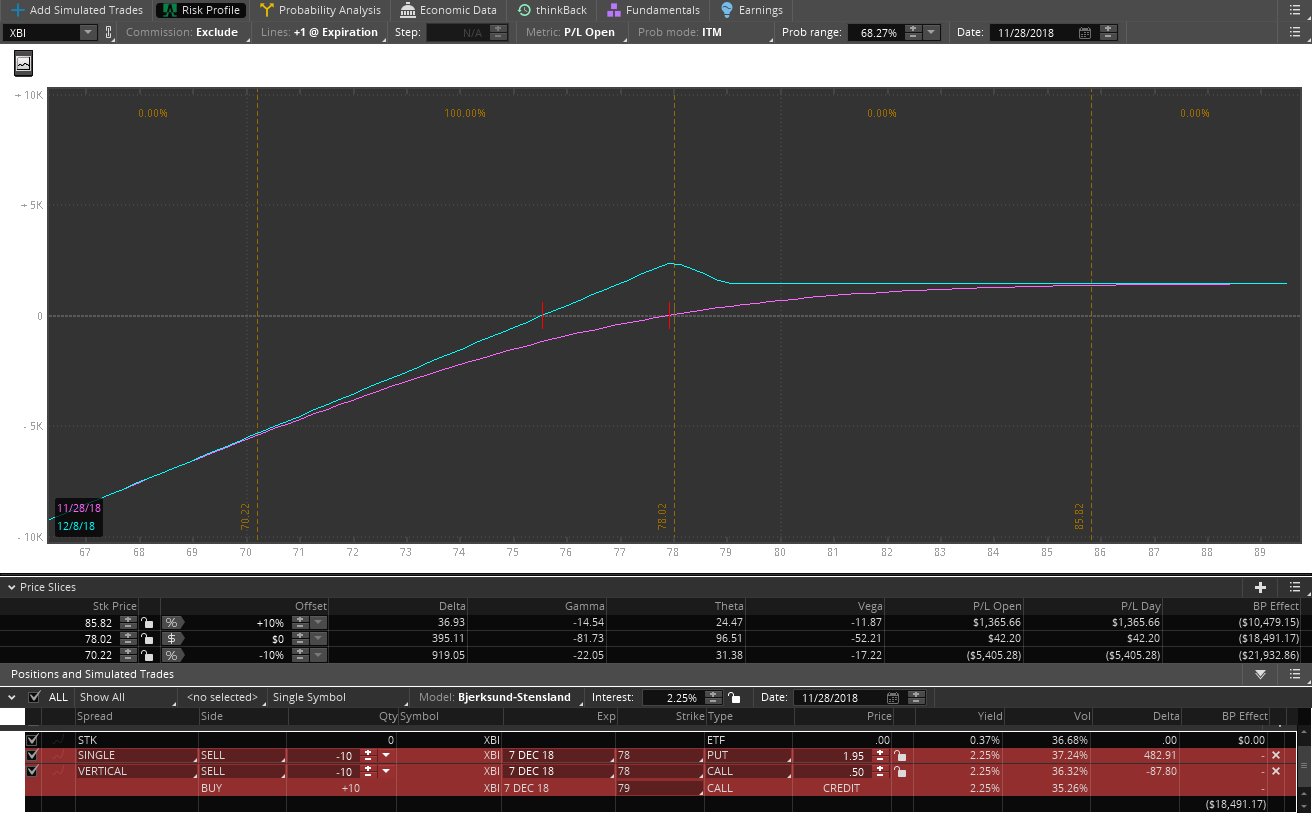This screenshot has height=813, width=1312.
Task: Click lock icon on 85.82 price slice
Action: pyautogui.click(x=147, y=622)
